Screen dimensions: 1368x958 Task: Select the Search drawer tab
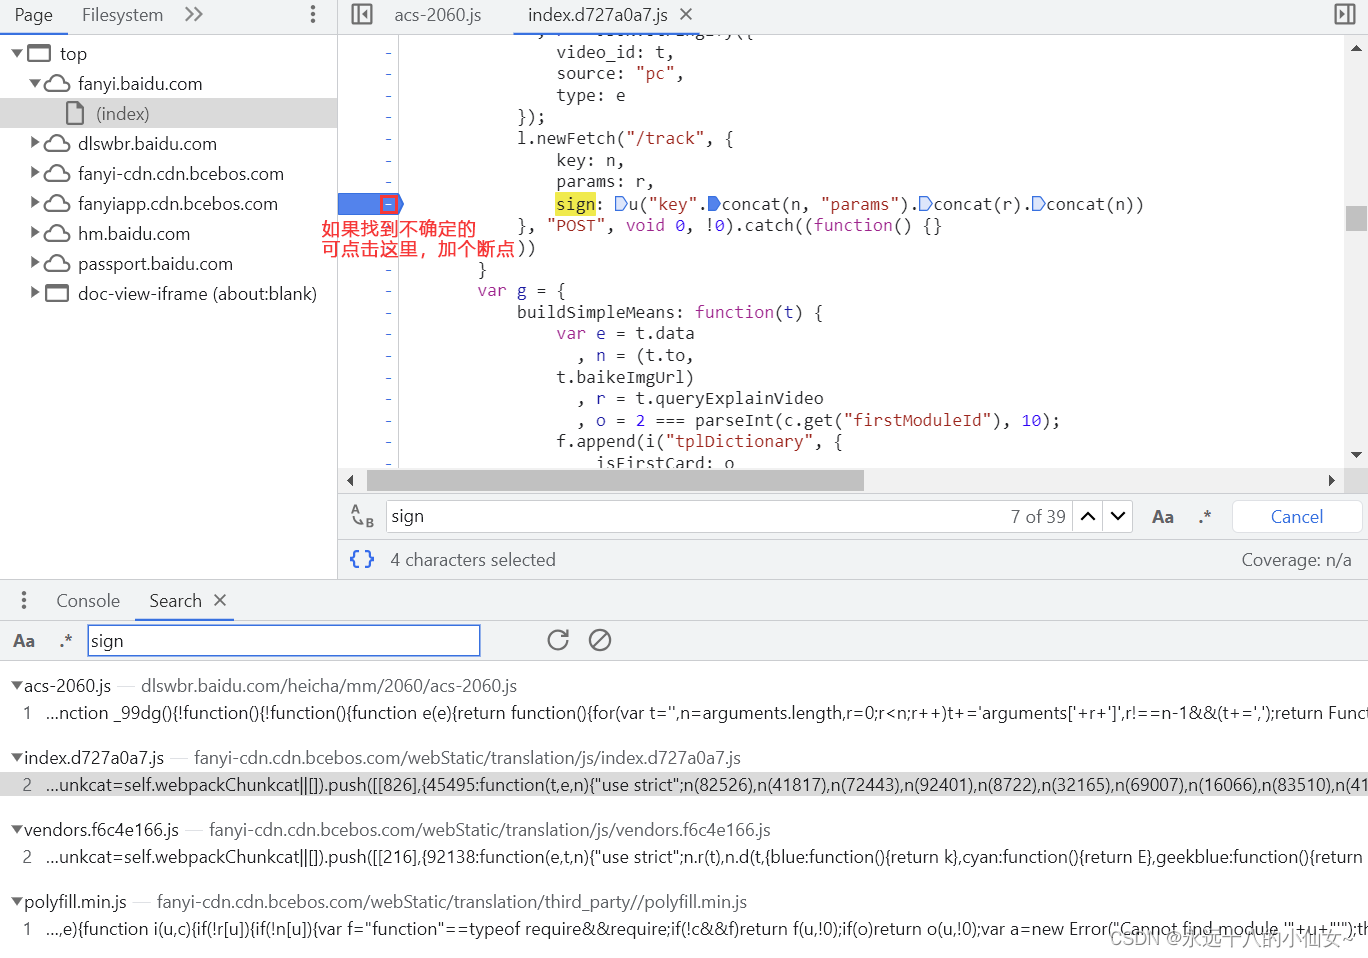(175, 601)
